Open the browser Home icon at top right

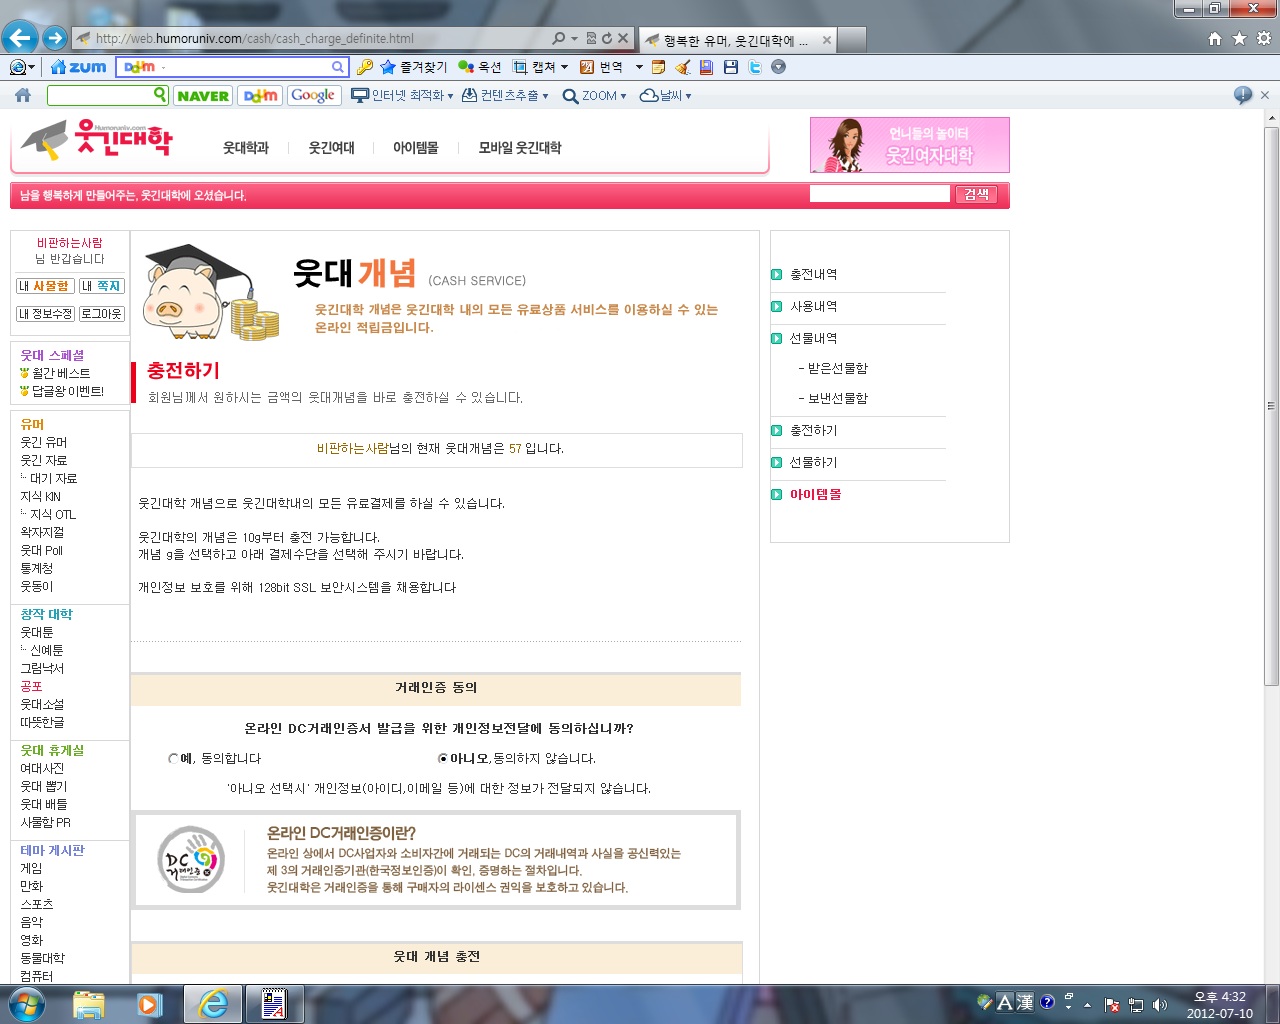[1215, 38]
